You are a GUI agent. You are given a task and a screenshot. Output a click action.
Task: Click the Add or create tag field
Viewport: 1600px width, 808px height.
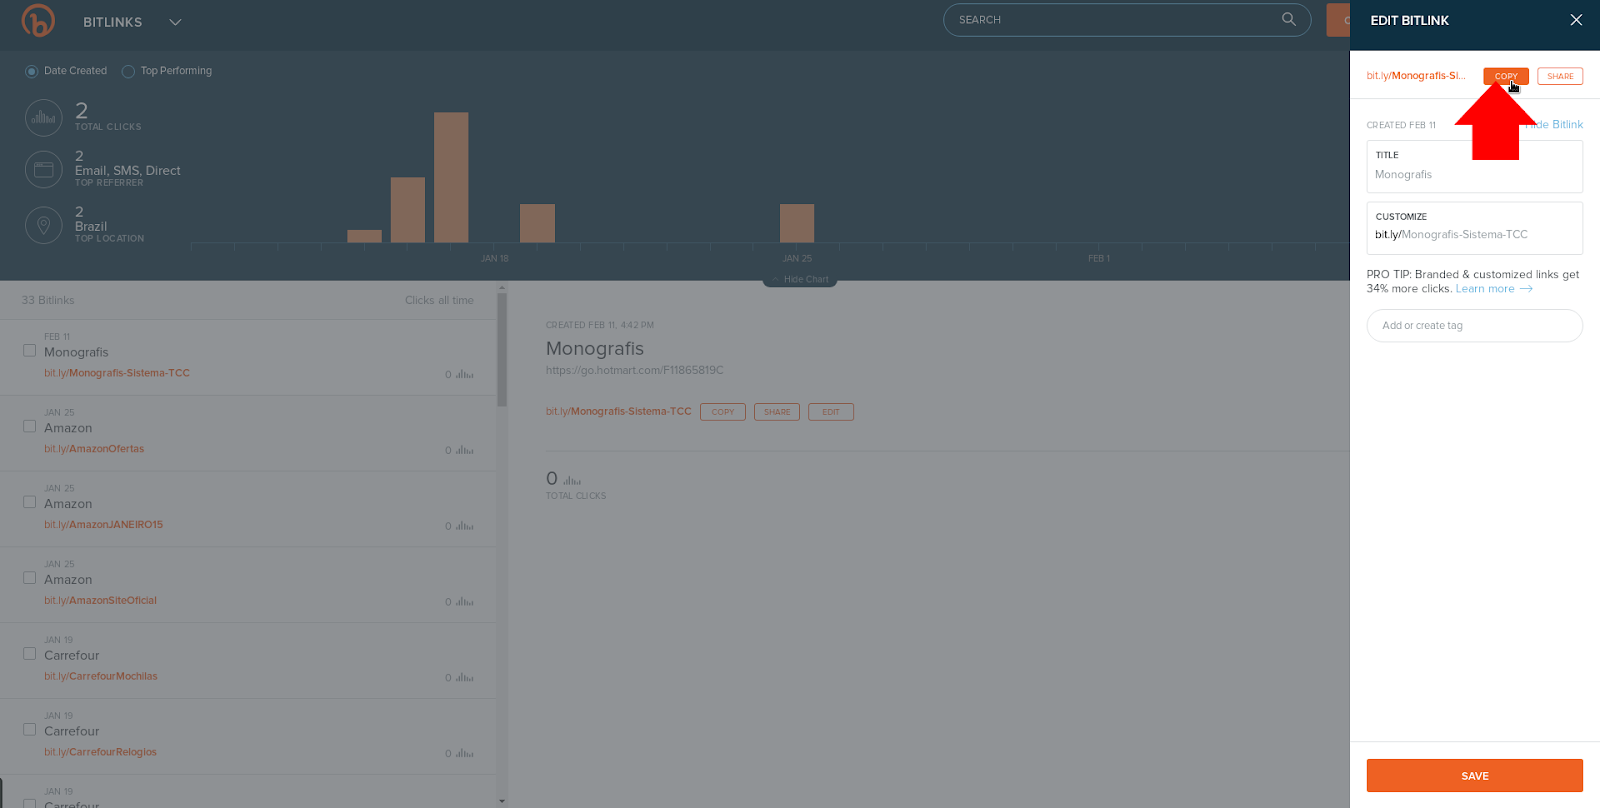tap(1474, 326)
